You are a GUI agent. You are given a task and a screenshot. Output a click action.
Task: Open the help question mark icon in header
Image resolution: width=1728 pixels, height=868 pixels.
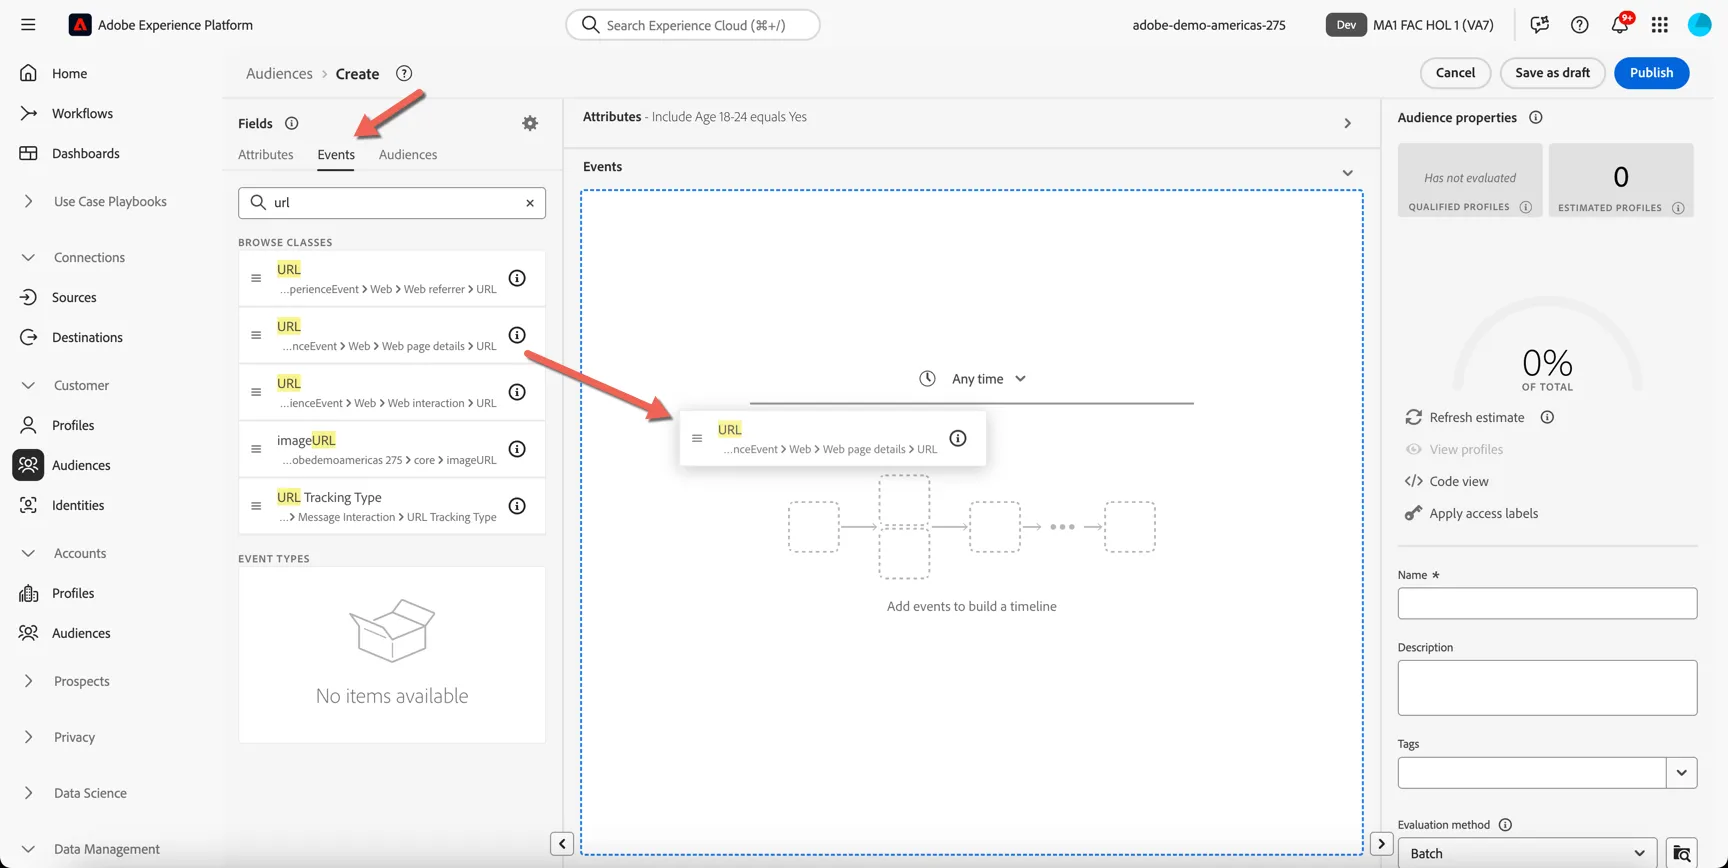pyautogui.click(x=1580, y=25)
